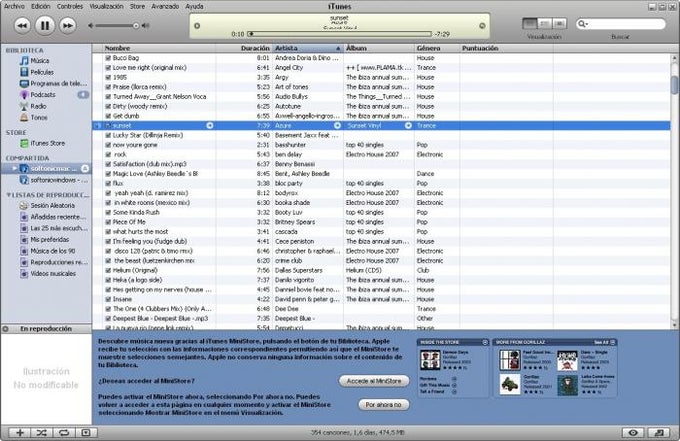Uncheck the Insane song
Image resolution: width=680 pixels, height=441 pixels.
tap(108, 299)
